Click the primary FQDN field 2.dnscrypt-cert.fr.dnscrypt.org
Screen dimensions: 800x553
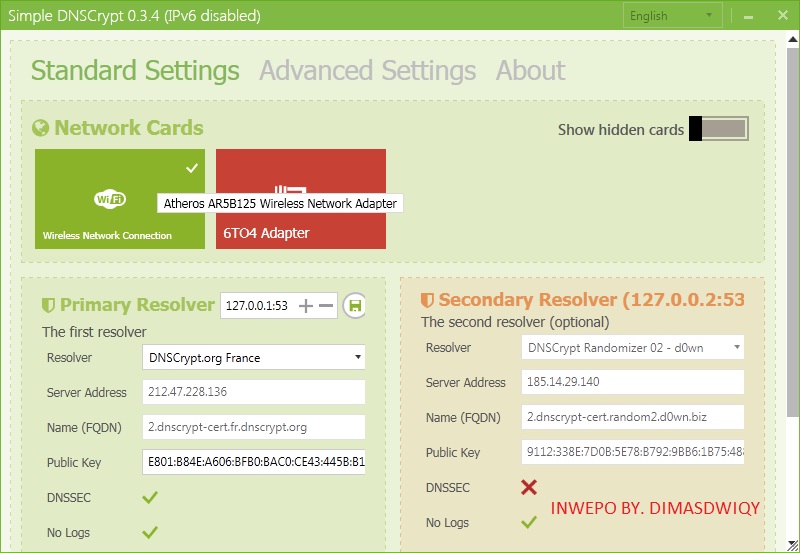tap(254, 427)
